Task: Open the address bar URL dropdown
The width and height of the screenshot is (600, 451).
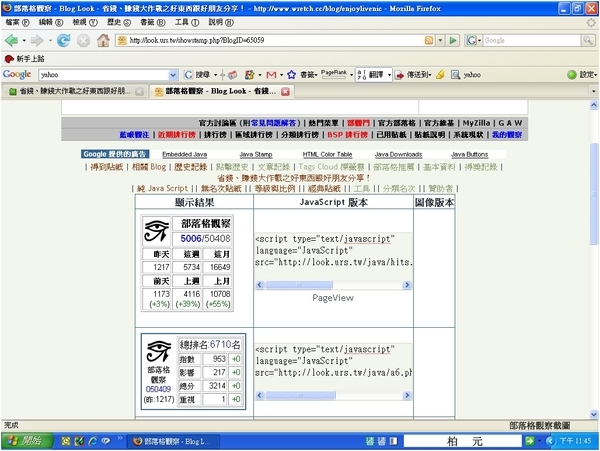Action: click(440, 40)
